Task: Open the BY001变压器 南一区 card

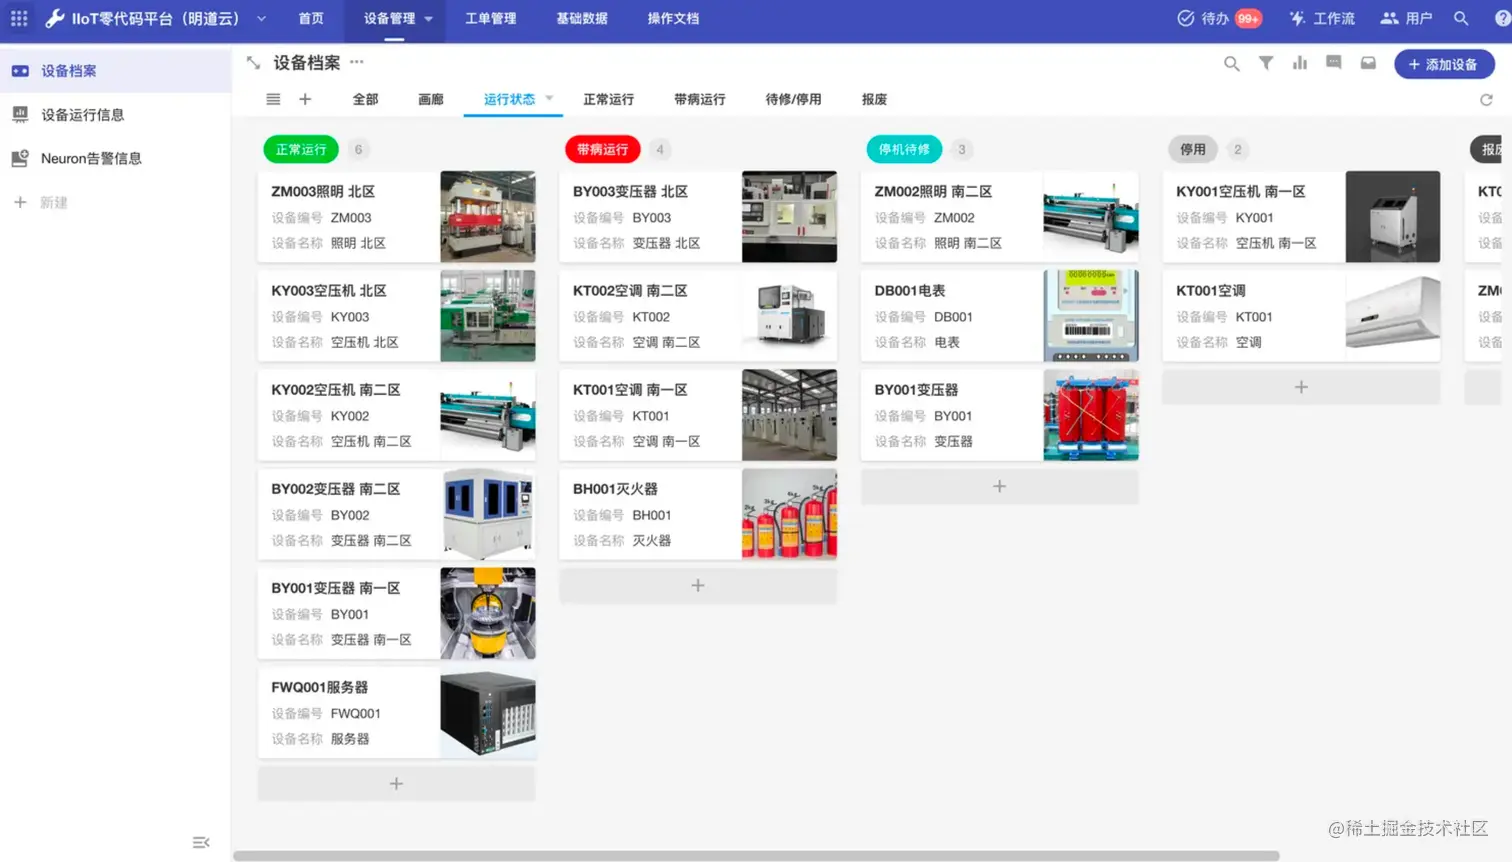Action: click(x=396, y=613)
